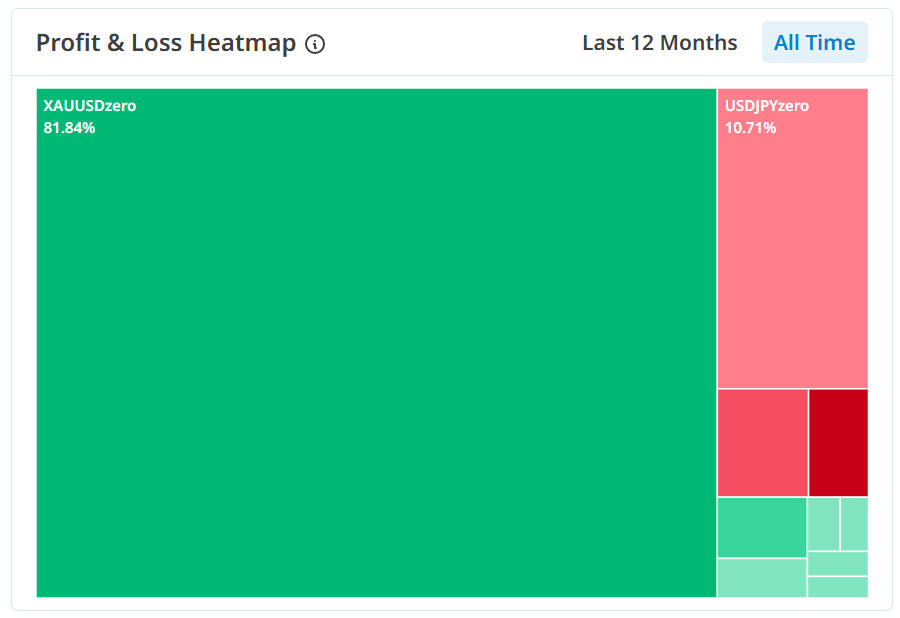Viewport: 900px width, 618px height.
Task: Click the dark red heatmap tile
Action: [838, 442]
